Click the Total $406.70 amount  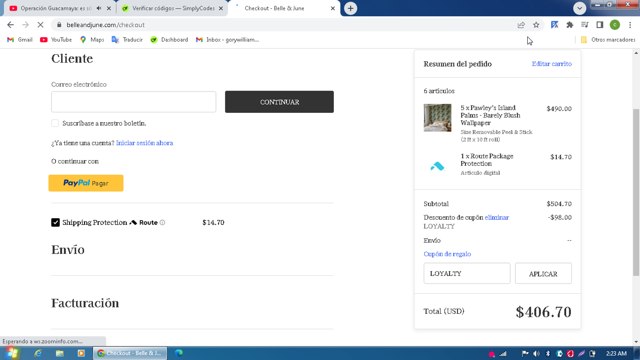tap(543, 312)
